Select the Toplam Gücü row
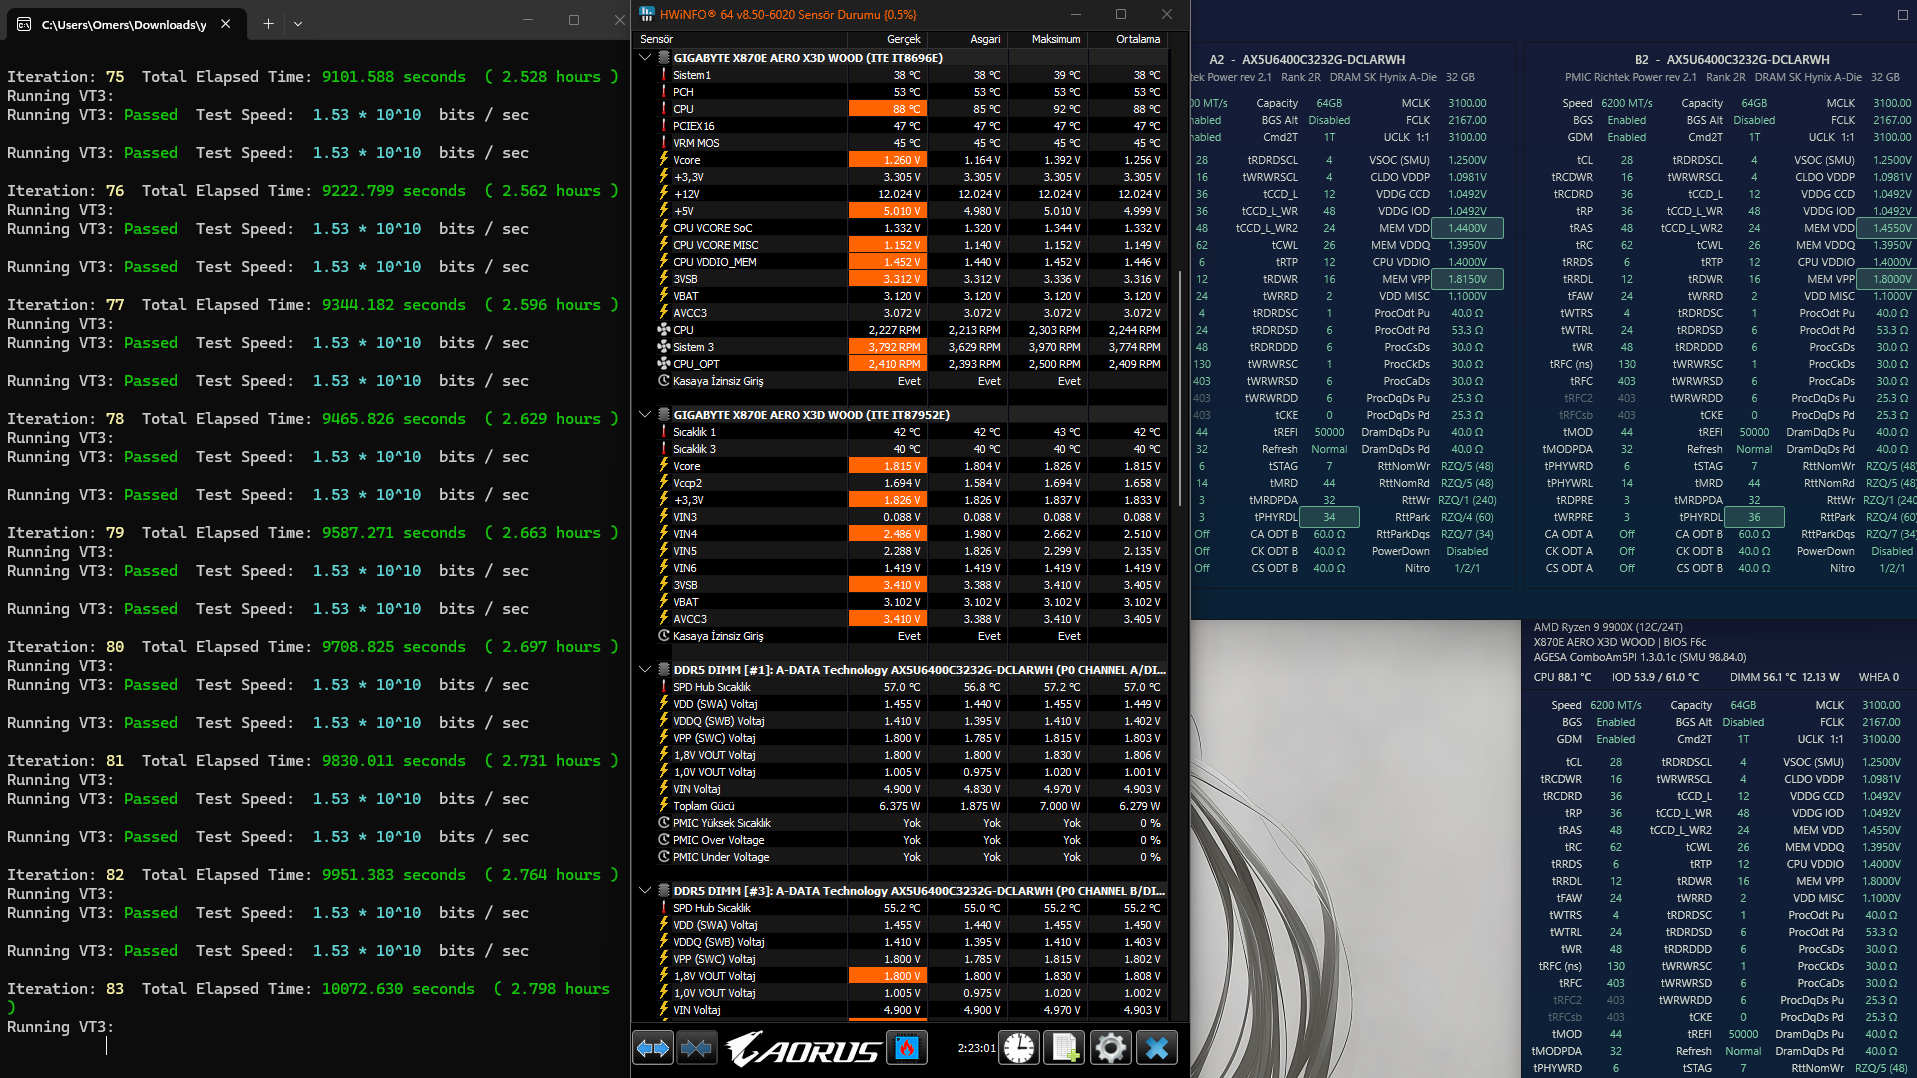The width and height of the screenshot is (1917, 1078). click(901, 806)
